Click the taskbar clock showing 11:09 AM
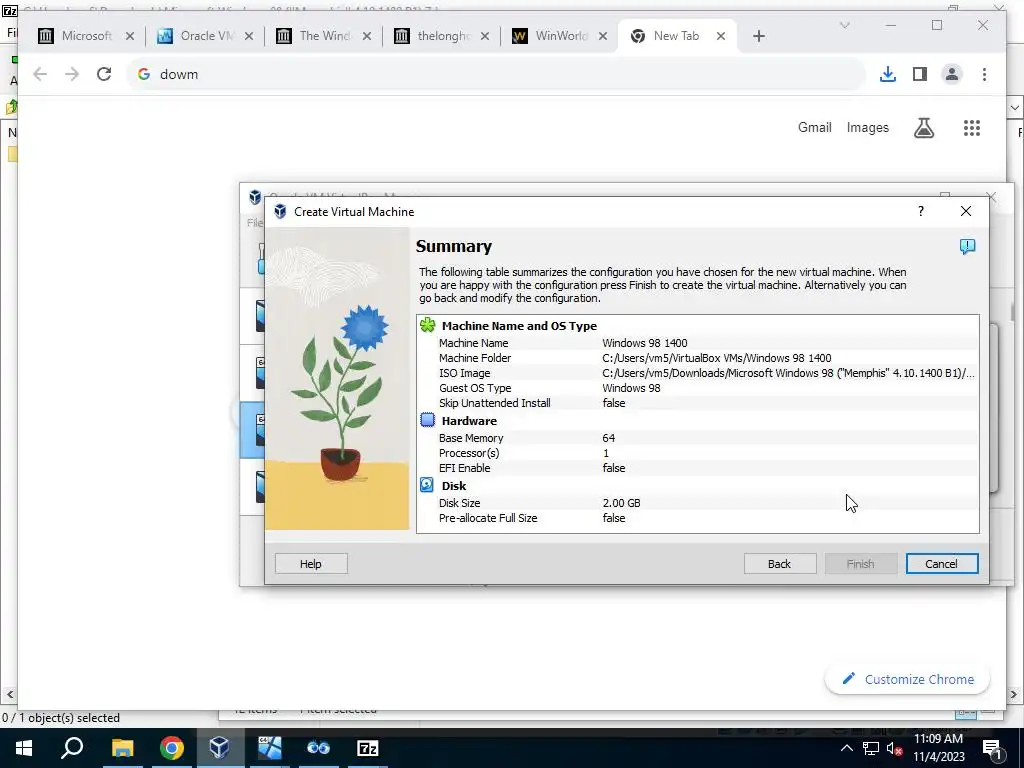Viewport: 1024px width, 768px height. click(x=938, y=748)
